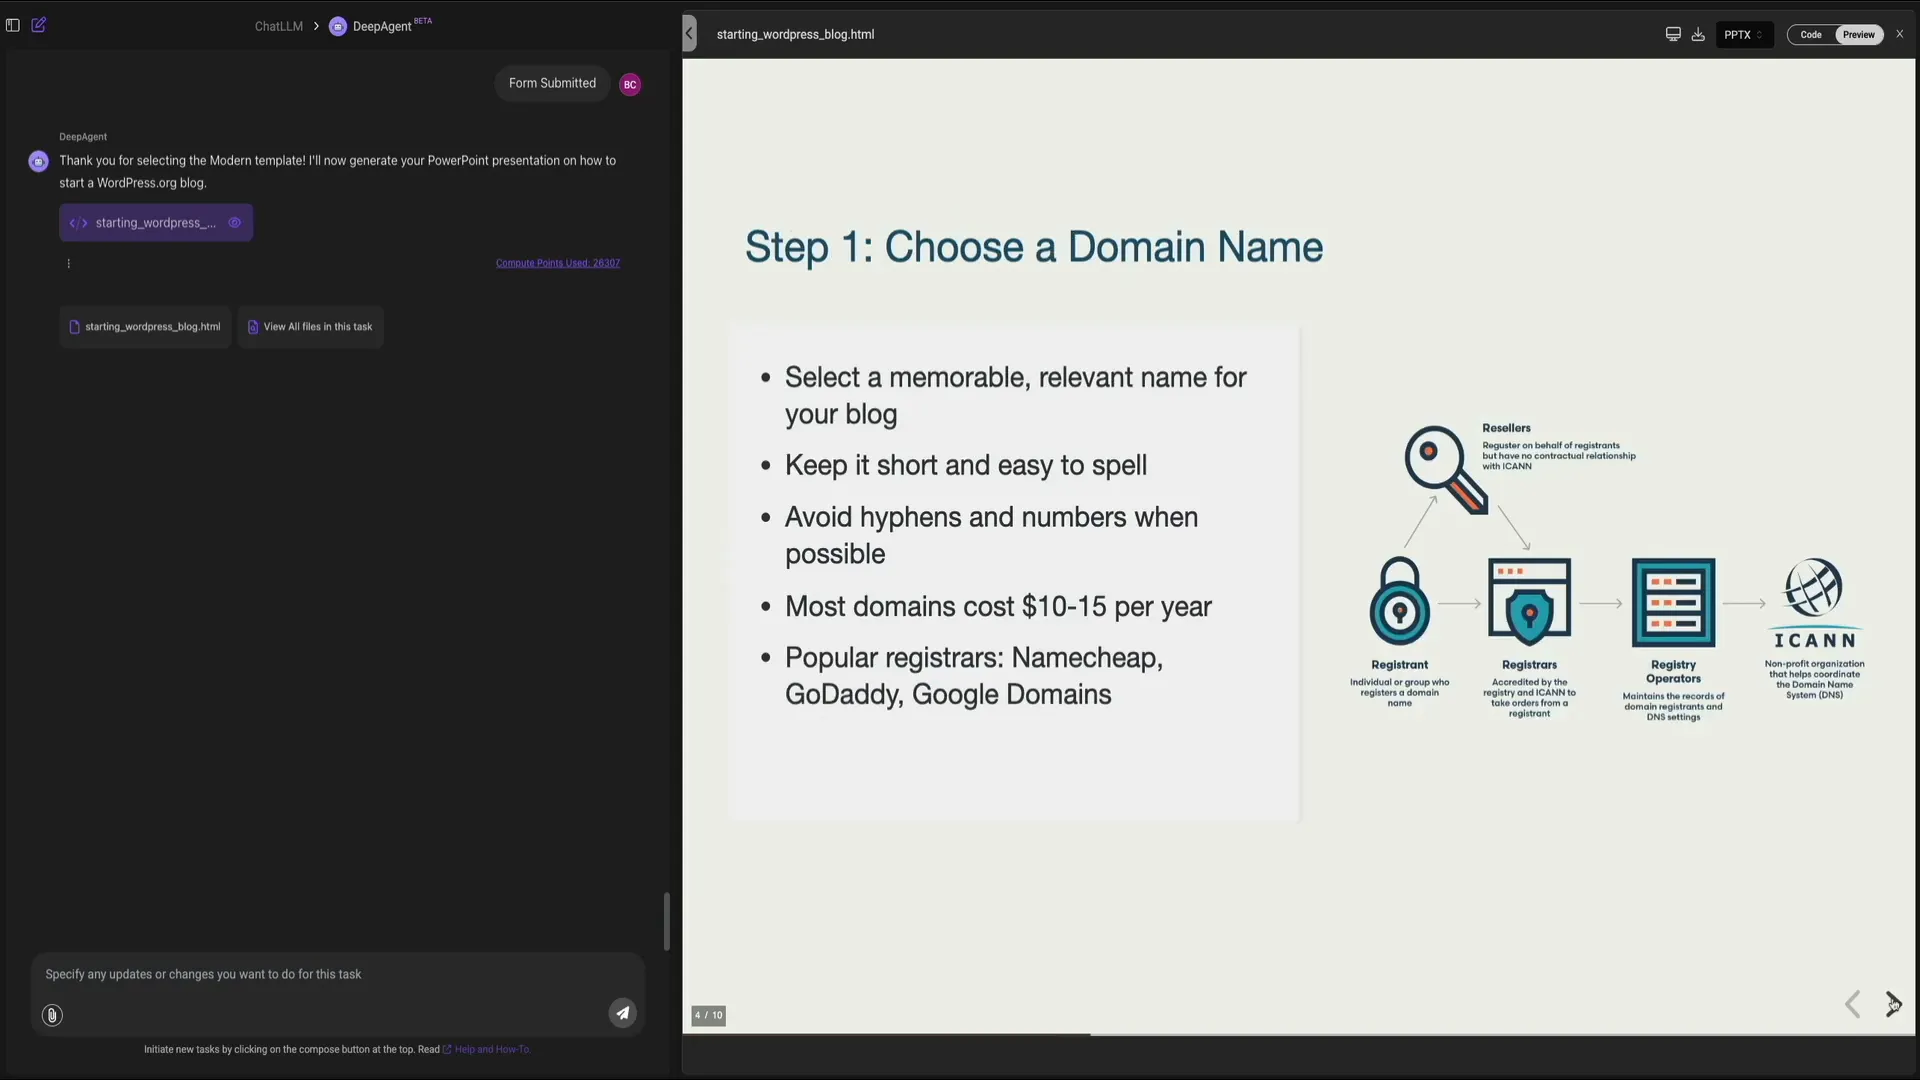This screenshot has width=1920, height=1080.
Task: Toggle the left sidebar panel icon
Action: click(x=13, y=25)
